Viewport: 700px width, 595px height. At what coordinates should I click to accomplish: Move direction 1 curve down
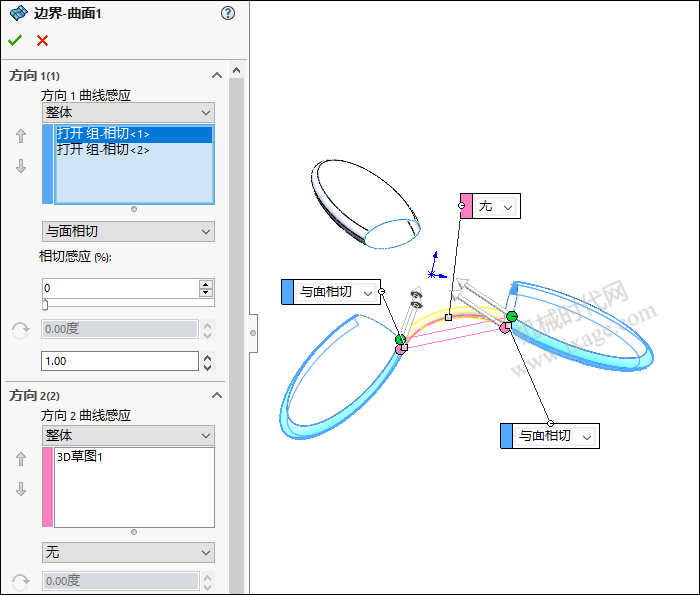[x=21, y=166]
